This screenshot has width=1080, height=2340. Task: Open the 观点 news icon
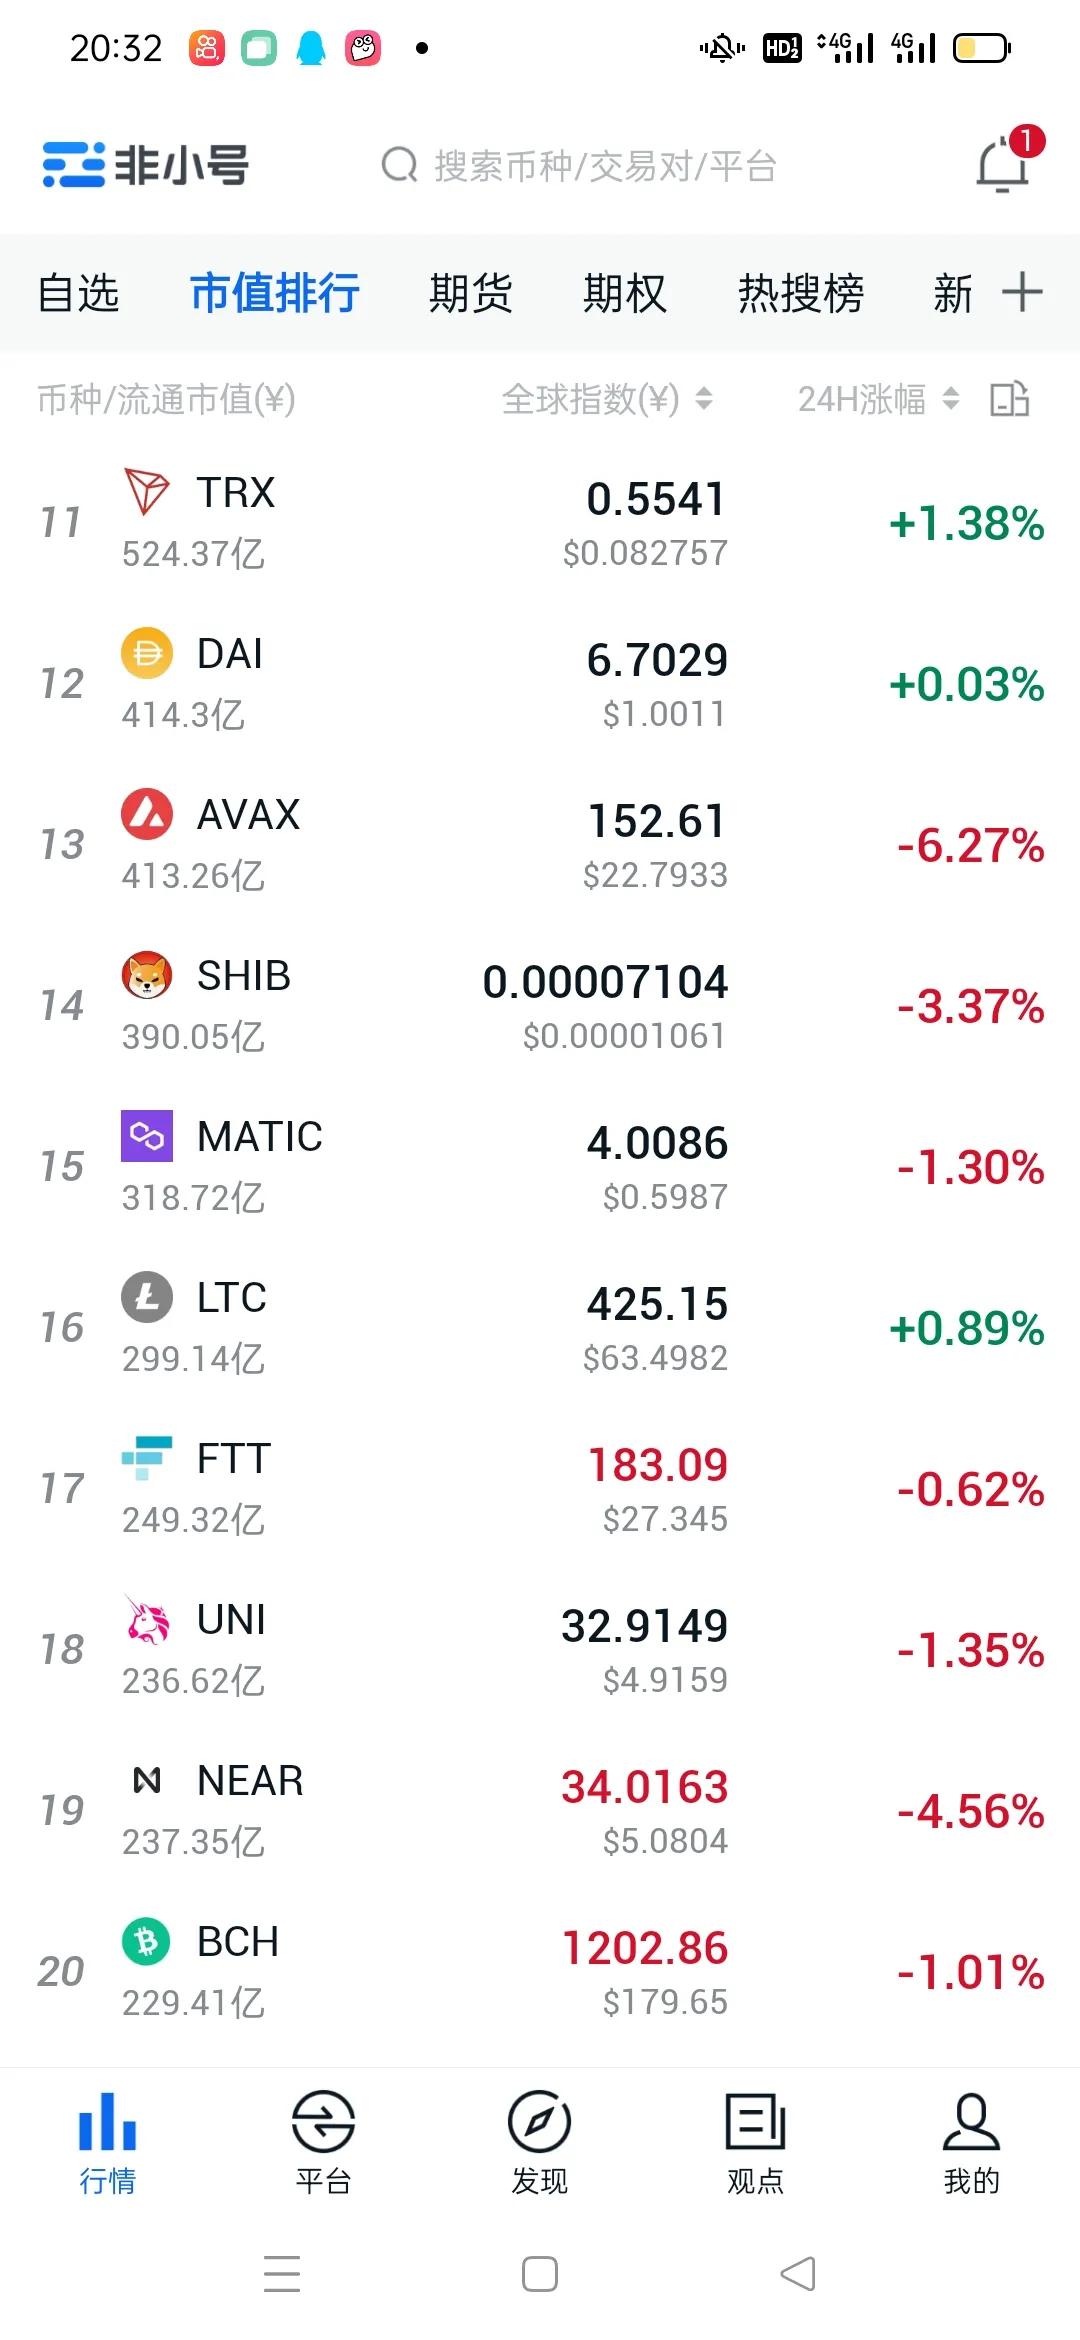(756, 2121)
